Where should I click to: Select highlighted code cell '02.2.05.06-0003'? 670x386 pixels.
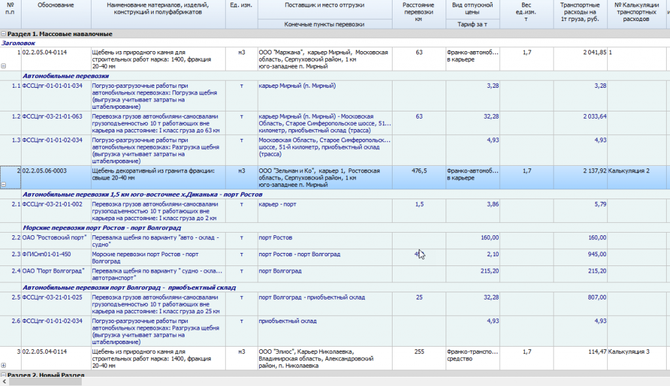(56, 177)
